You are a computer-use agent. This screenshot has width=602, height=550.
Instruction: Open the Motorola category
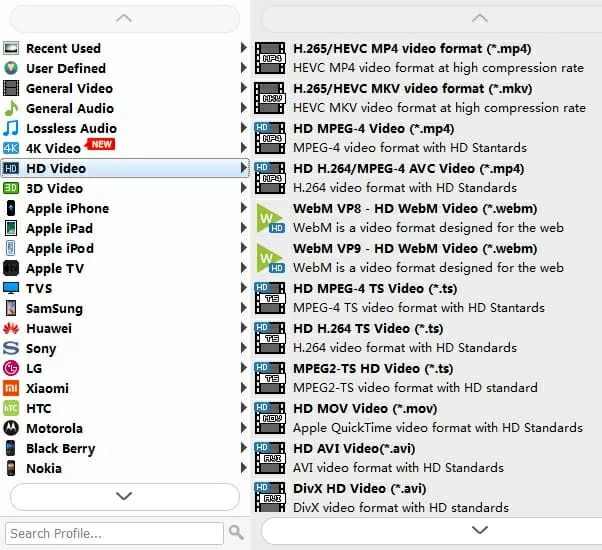[125, 428]
